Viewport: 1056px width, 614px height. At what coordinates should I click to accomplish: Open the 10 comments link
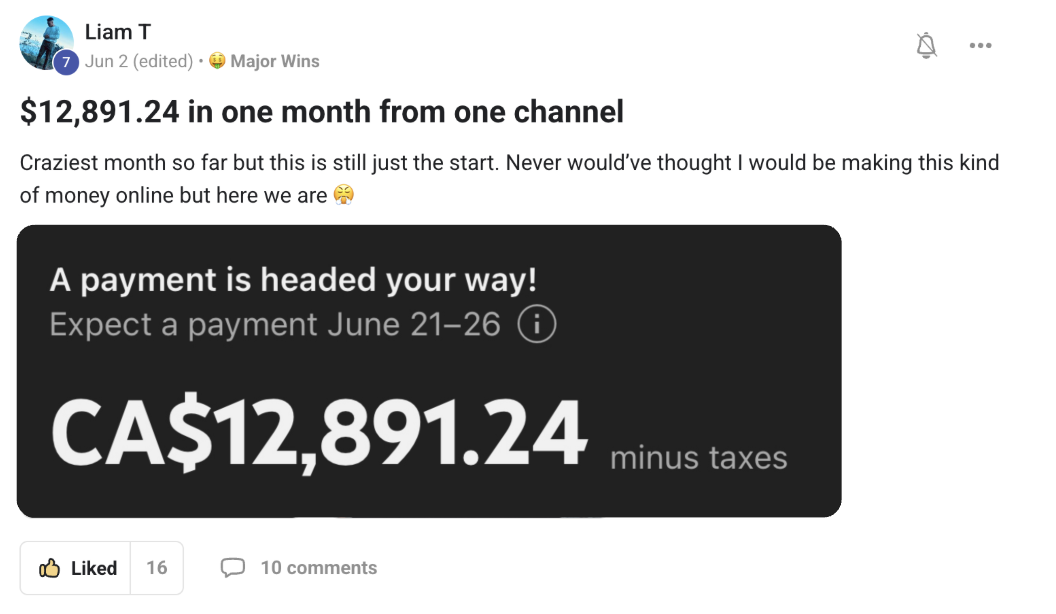coord(318,568)
